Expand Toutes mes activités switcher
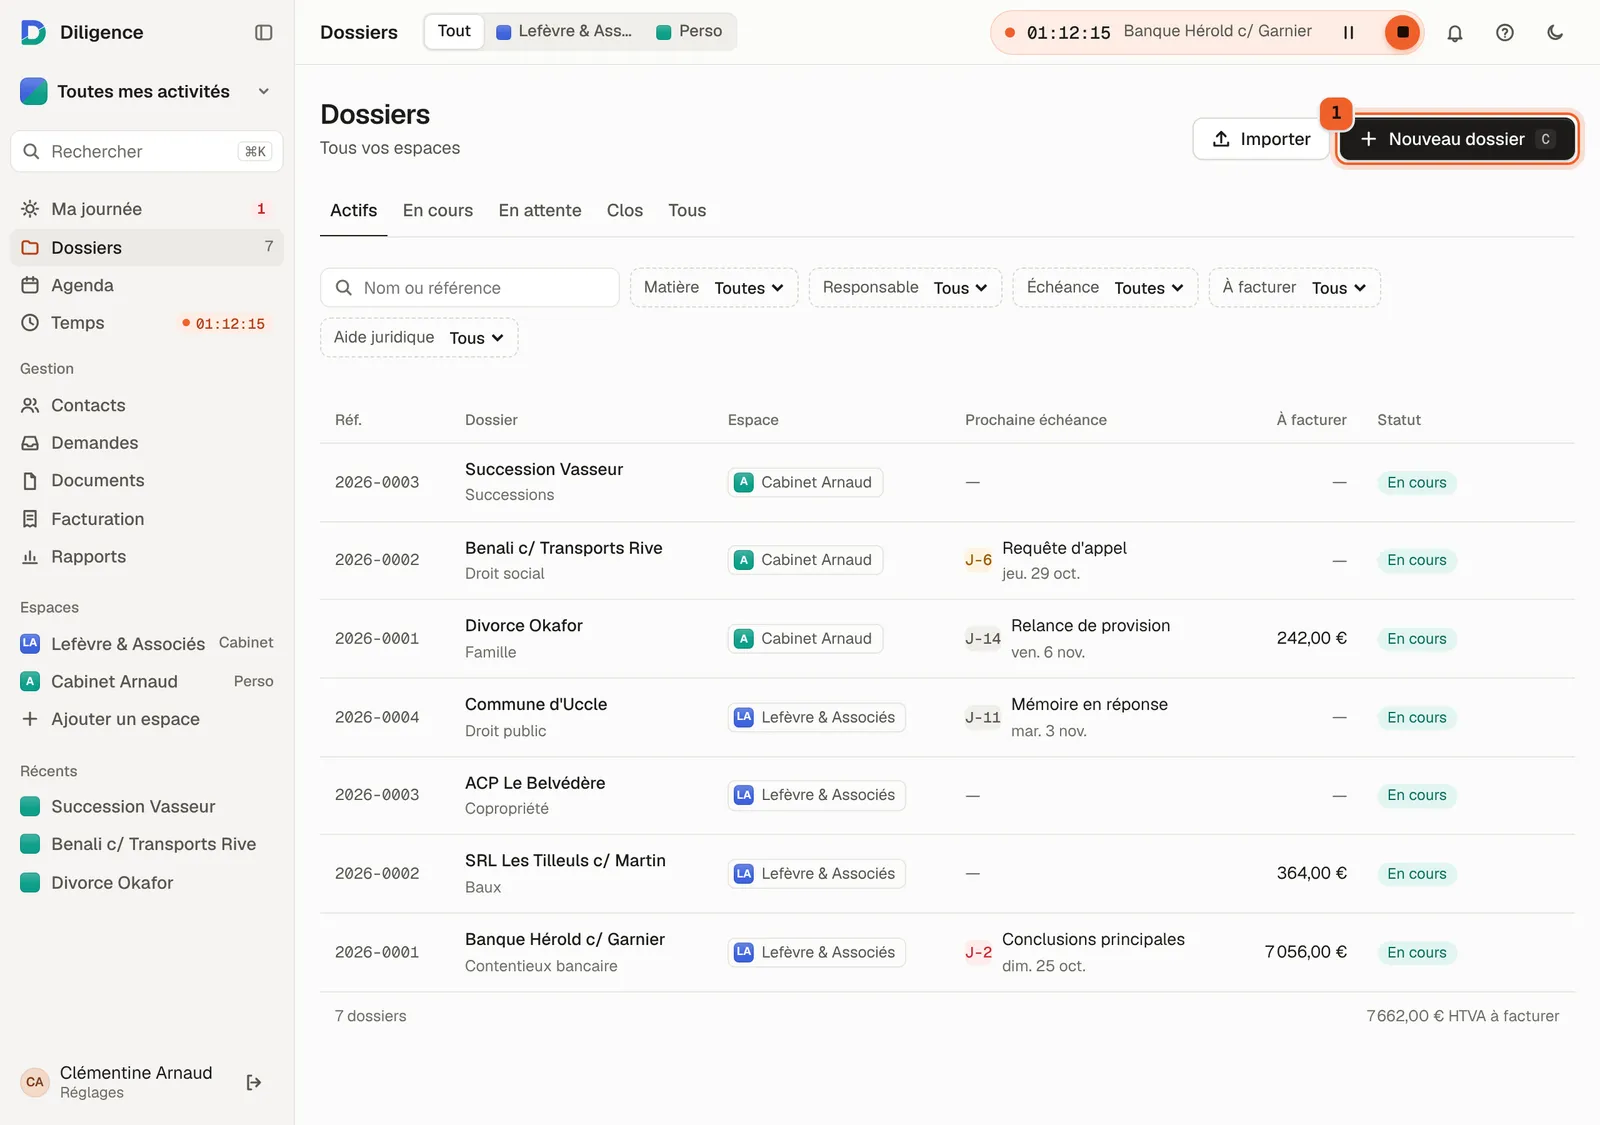The image size is (1600, 1125). tap(147, 91)
